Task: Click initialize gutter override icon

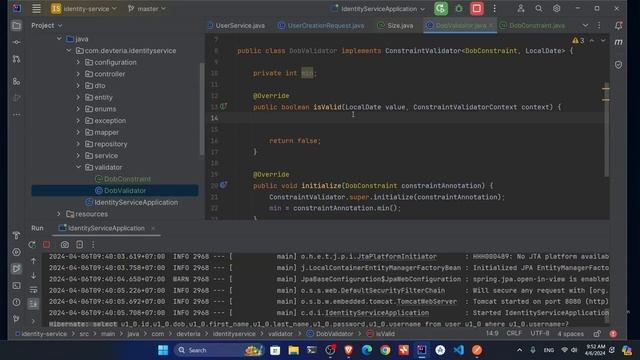Action: (x=224, y=185)
